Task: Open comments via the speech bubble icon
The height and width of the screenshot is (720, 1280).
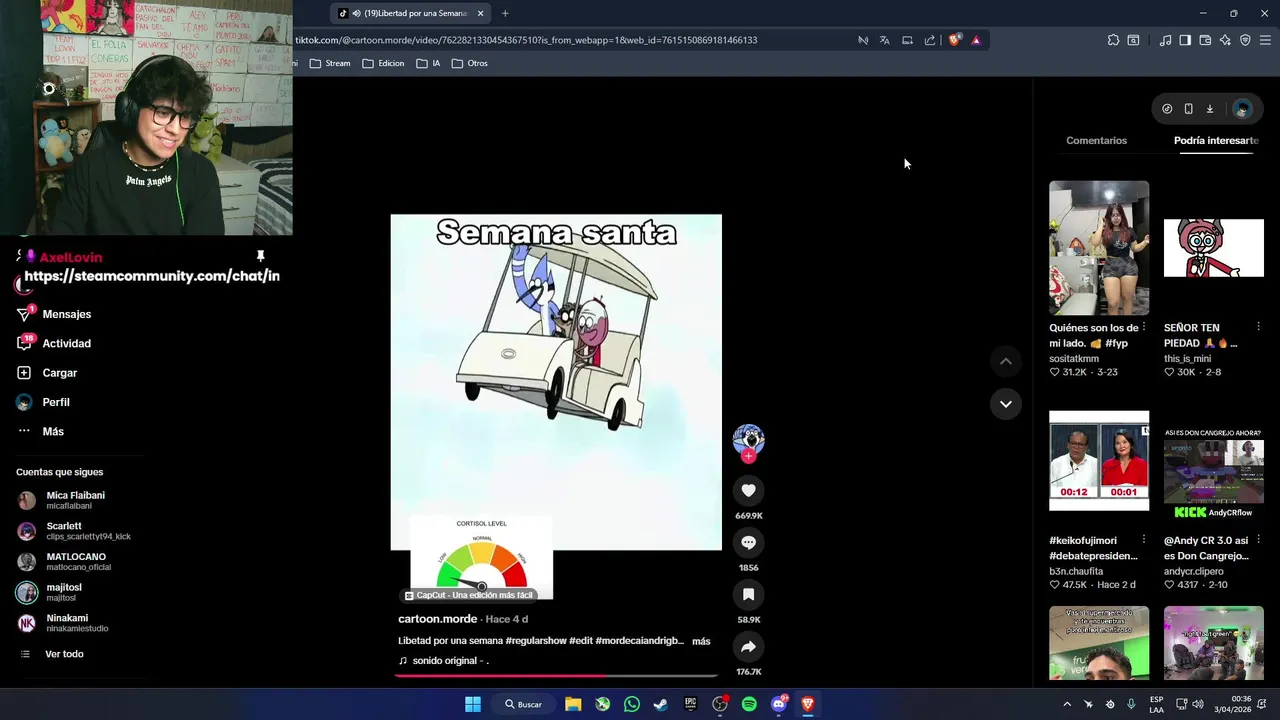Action: pos(748,542)
